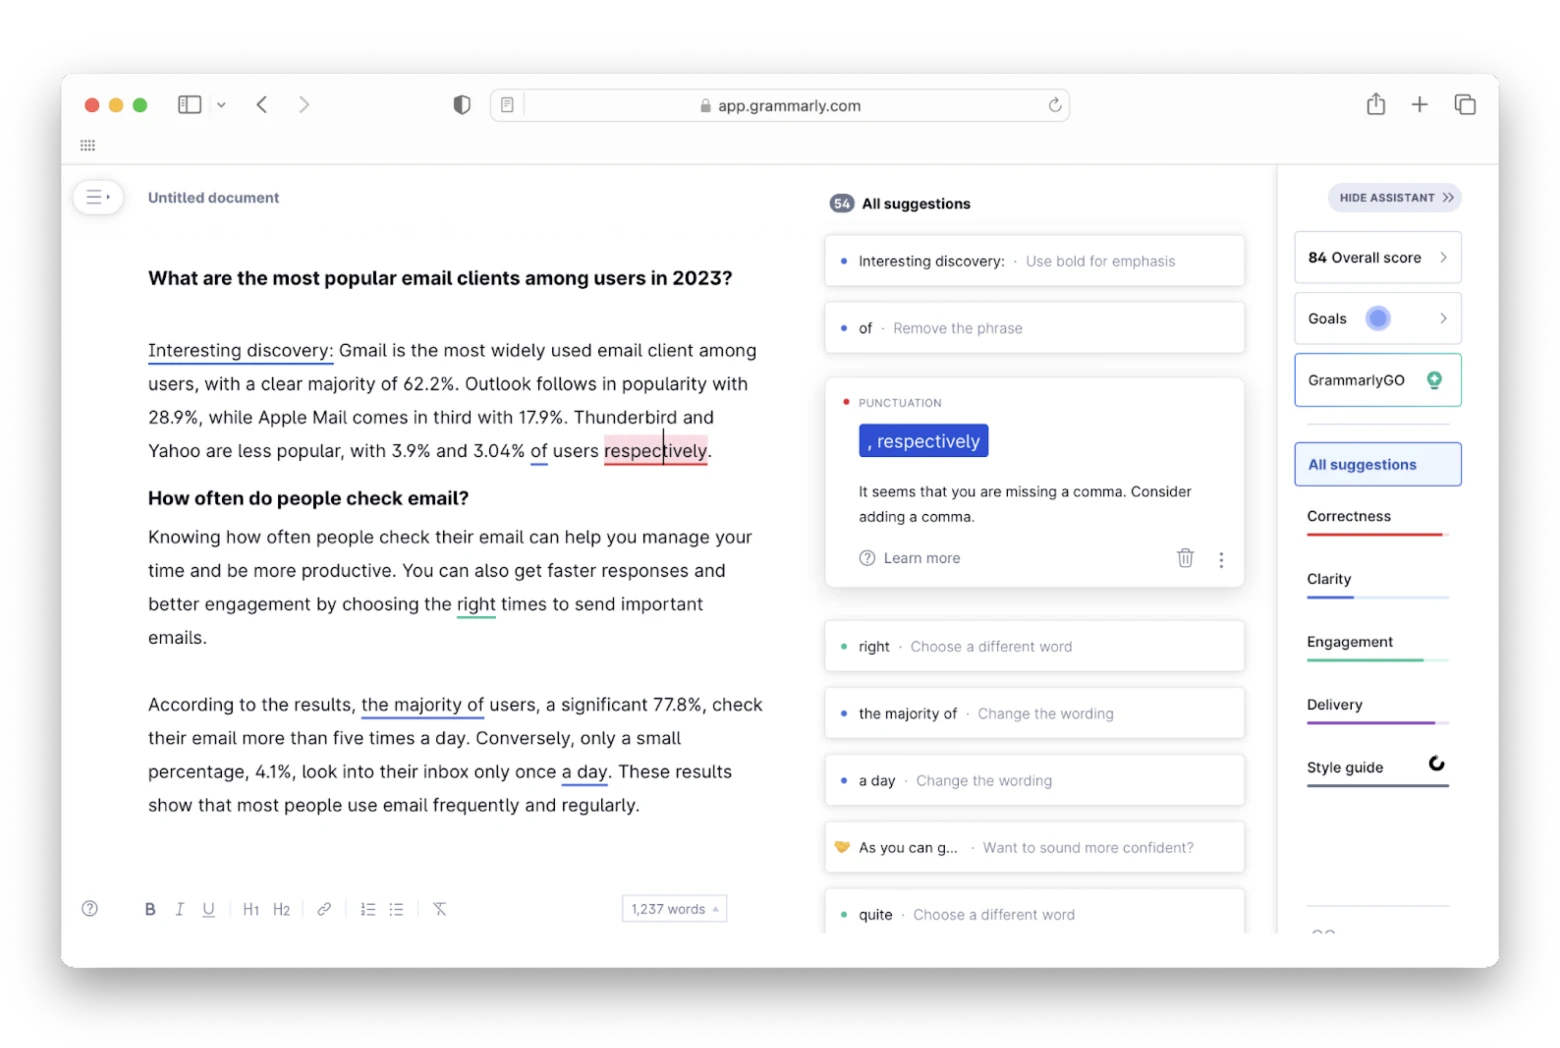This screenshot has height=1048, width=1560.
Task: Dismiss suggestion with the trash icon
Action: (x=1185, y=558)
